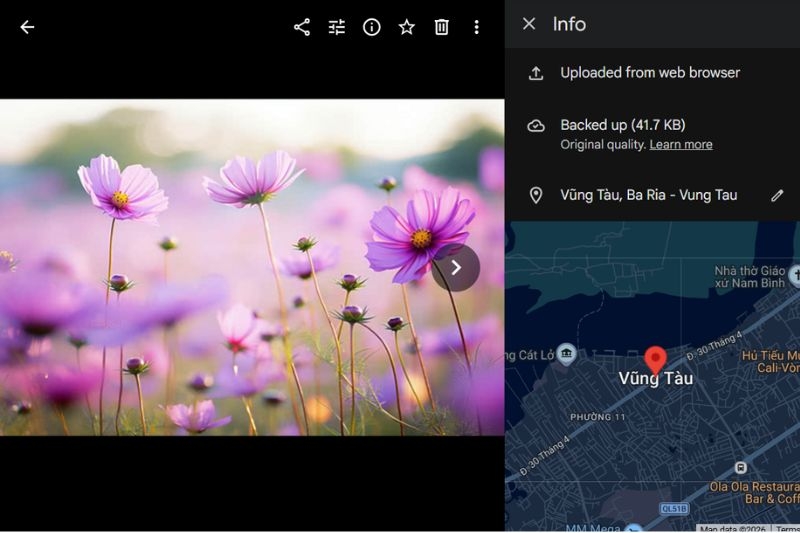Go to next photo arrow
The image size is (800, 533).
(456, 268)
